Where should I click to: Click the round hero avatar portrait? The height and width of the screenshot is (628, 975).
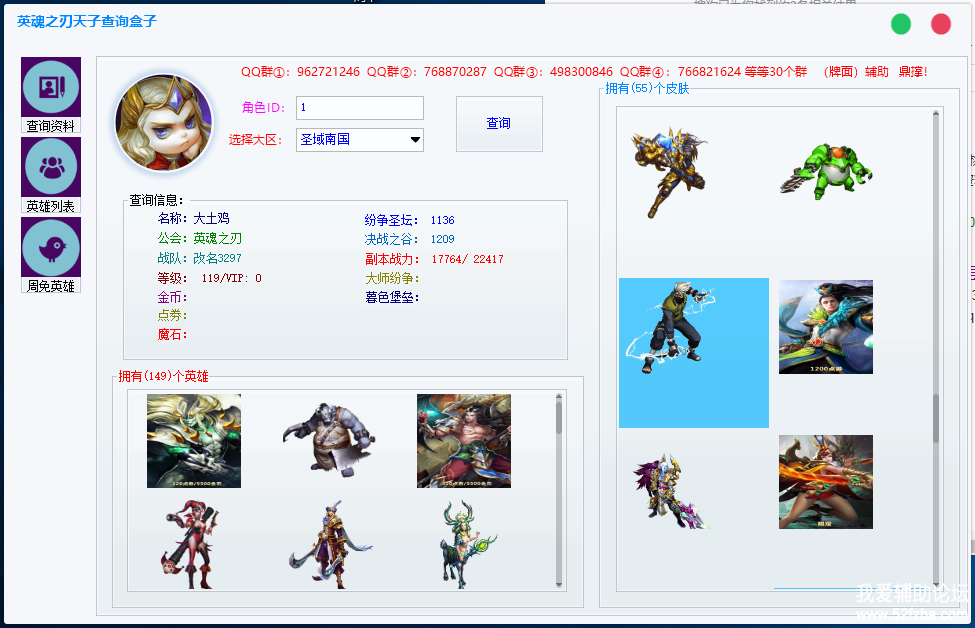click(164, 123)
